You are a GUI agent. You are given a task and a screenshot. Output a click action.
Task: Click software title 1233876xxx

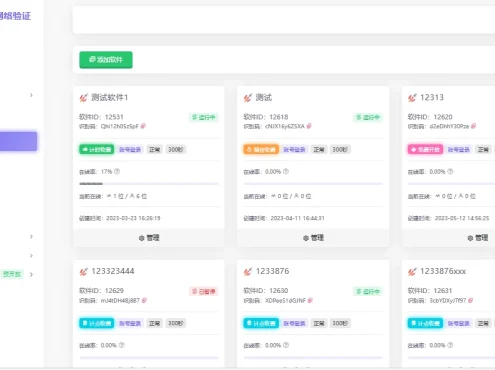coord(443,271)
